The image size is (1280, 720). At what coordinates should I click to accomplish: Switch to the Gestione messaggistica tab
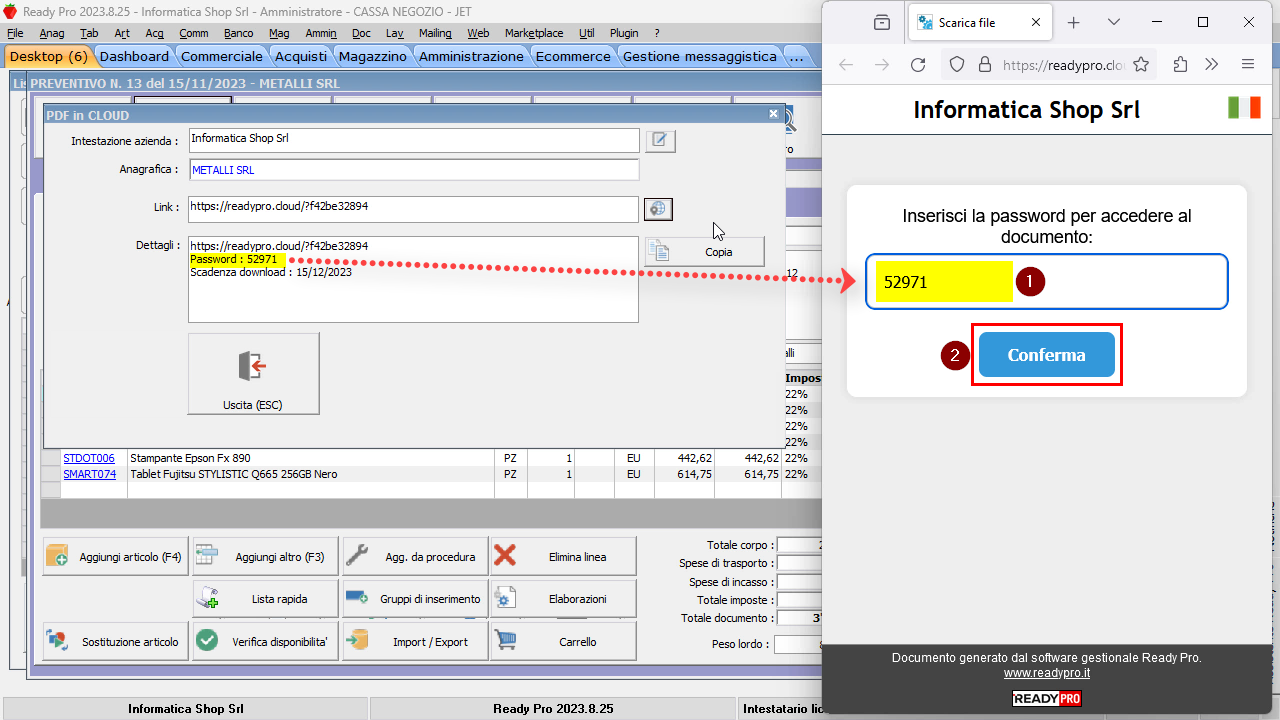(x=700, y=57)
